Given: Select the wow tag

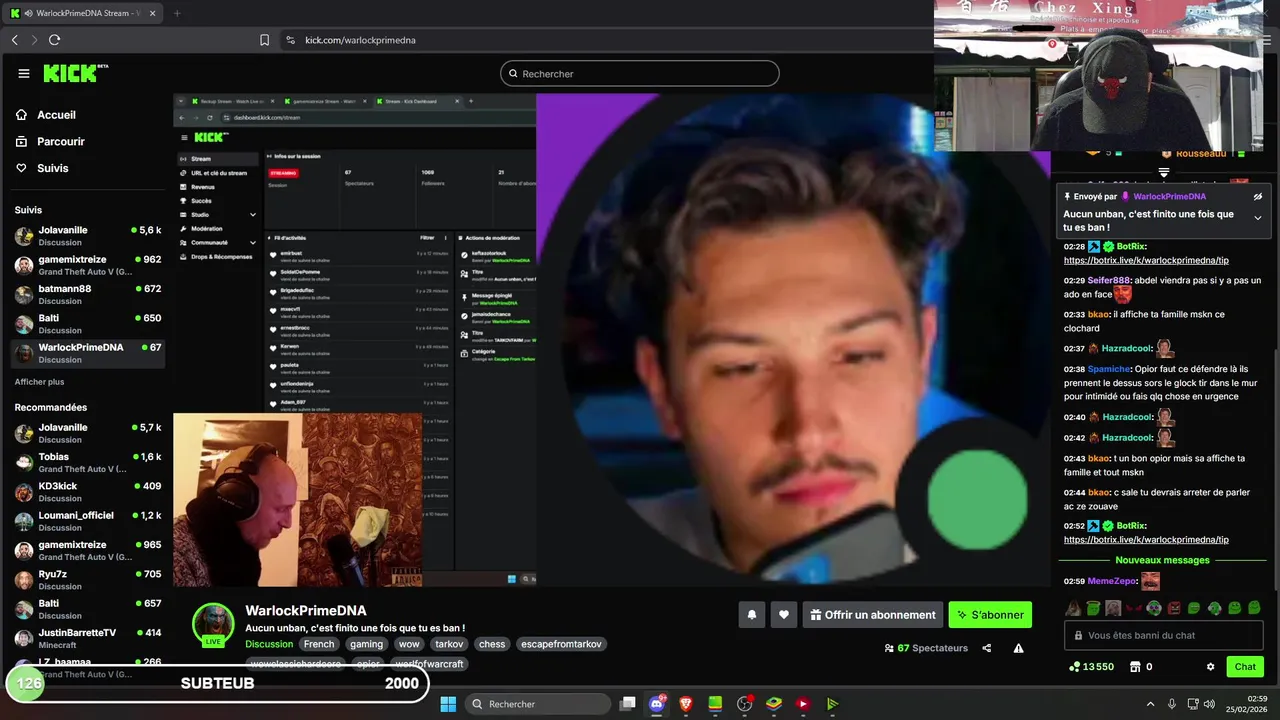Looking at the screenshot, I should click(409, 644).
